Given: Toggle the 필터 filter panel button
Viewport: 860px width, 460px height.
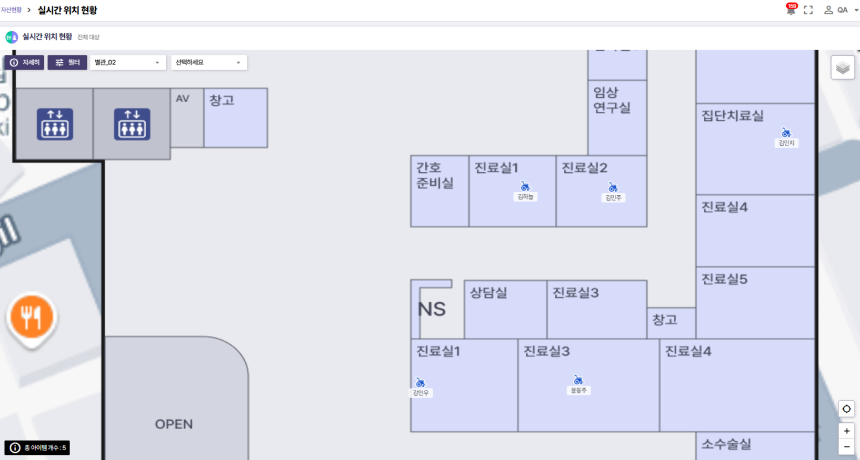Looking at the screenshot, I should click(67, 62).
